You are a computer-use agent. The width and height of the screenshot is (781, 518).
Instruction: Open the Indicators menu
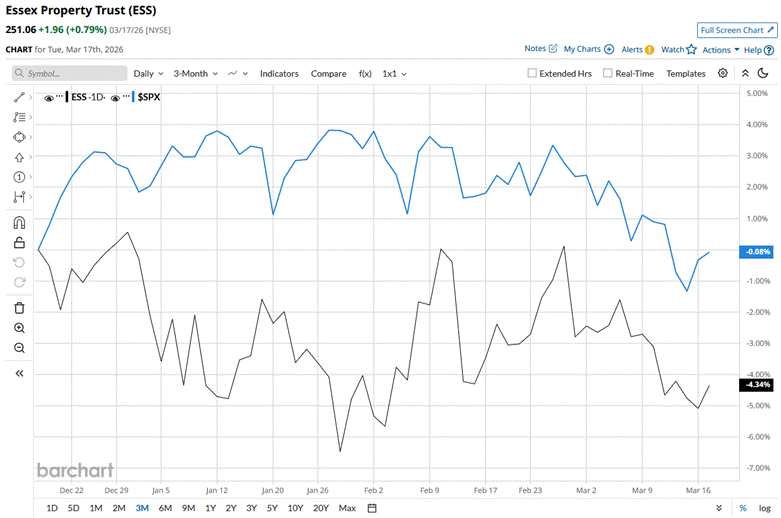(x=279, y=73)
